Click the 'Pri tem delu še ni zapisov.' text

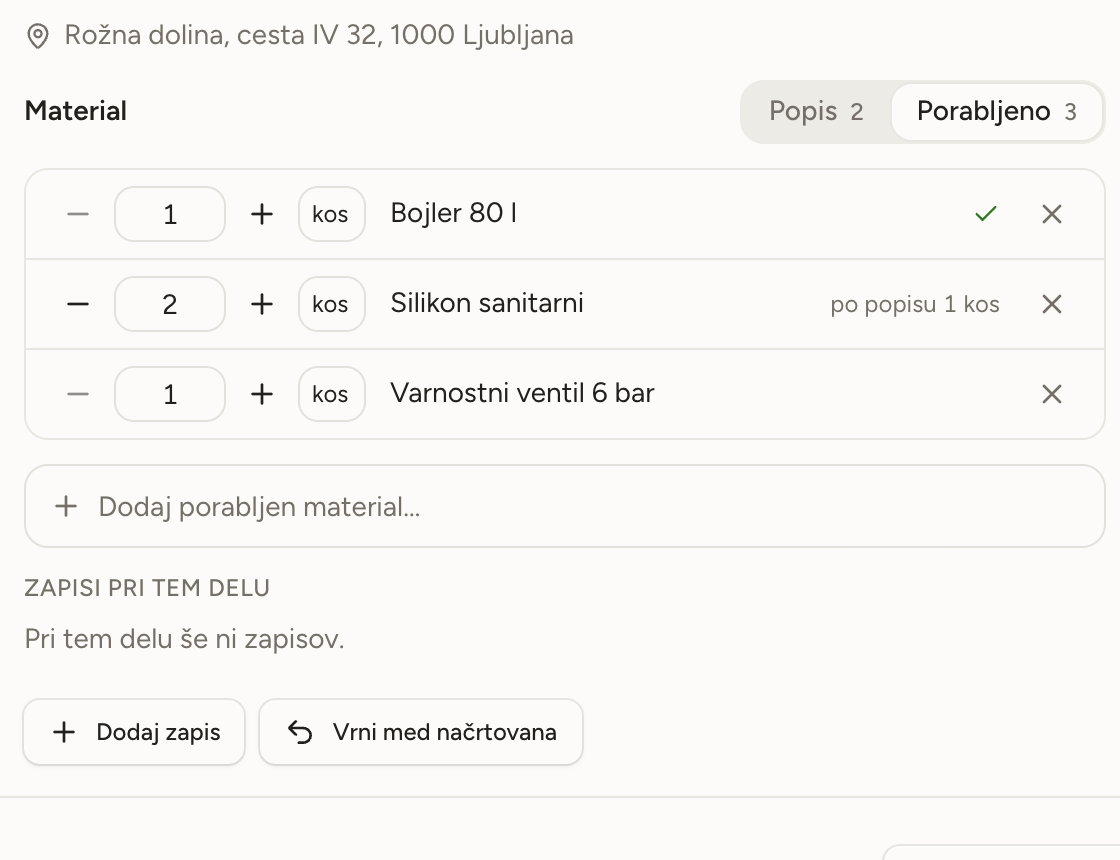pos(184,639)
